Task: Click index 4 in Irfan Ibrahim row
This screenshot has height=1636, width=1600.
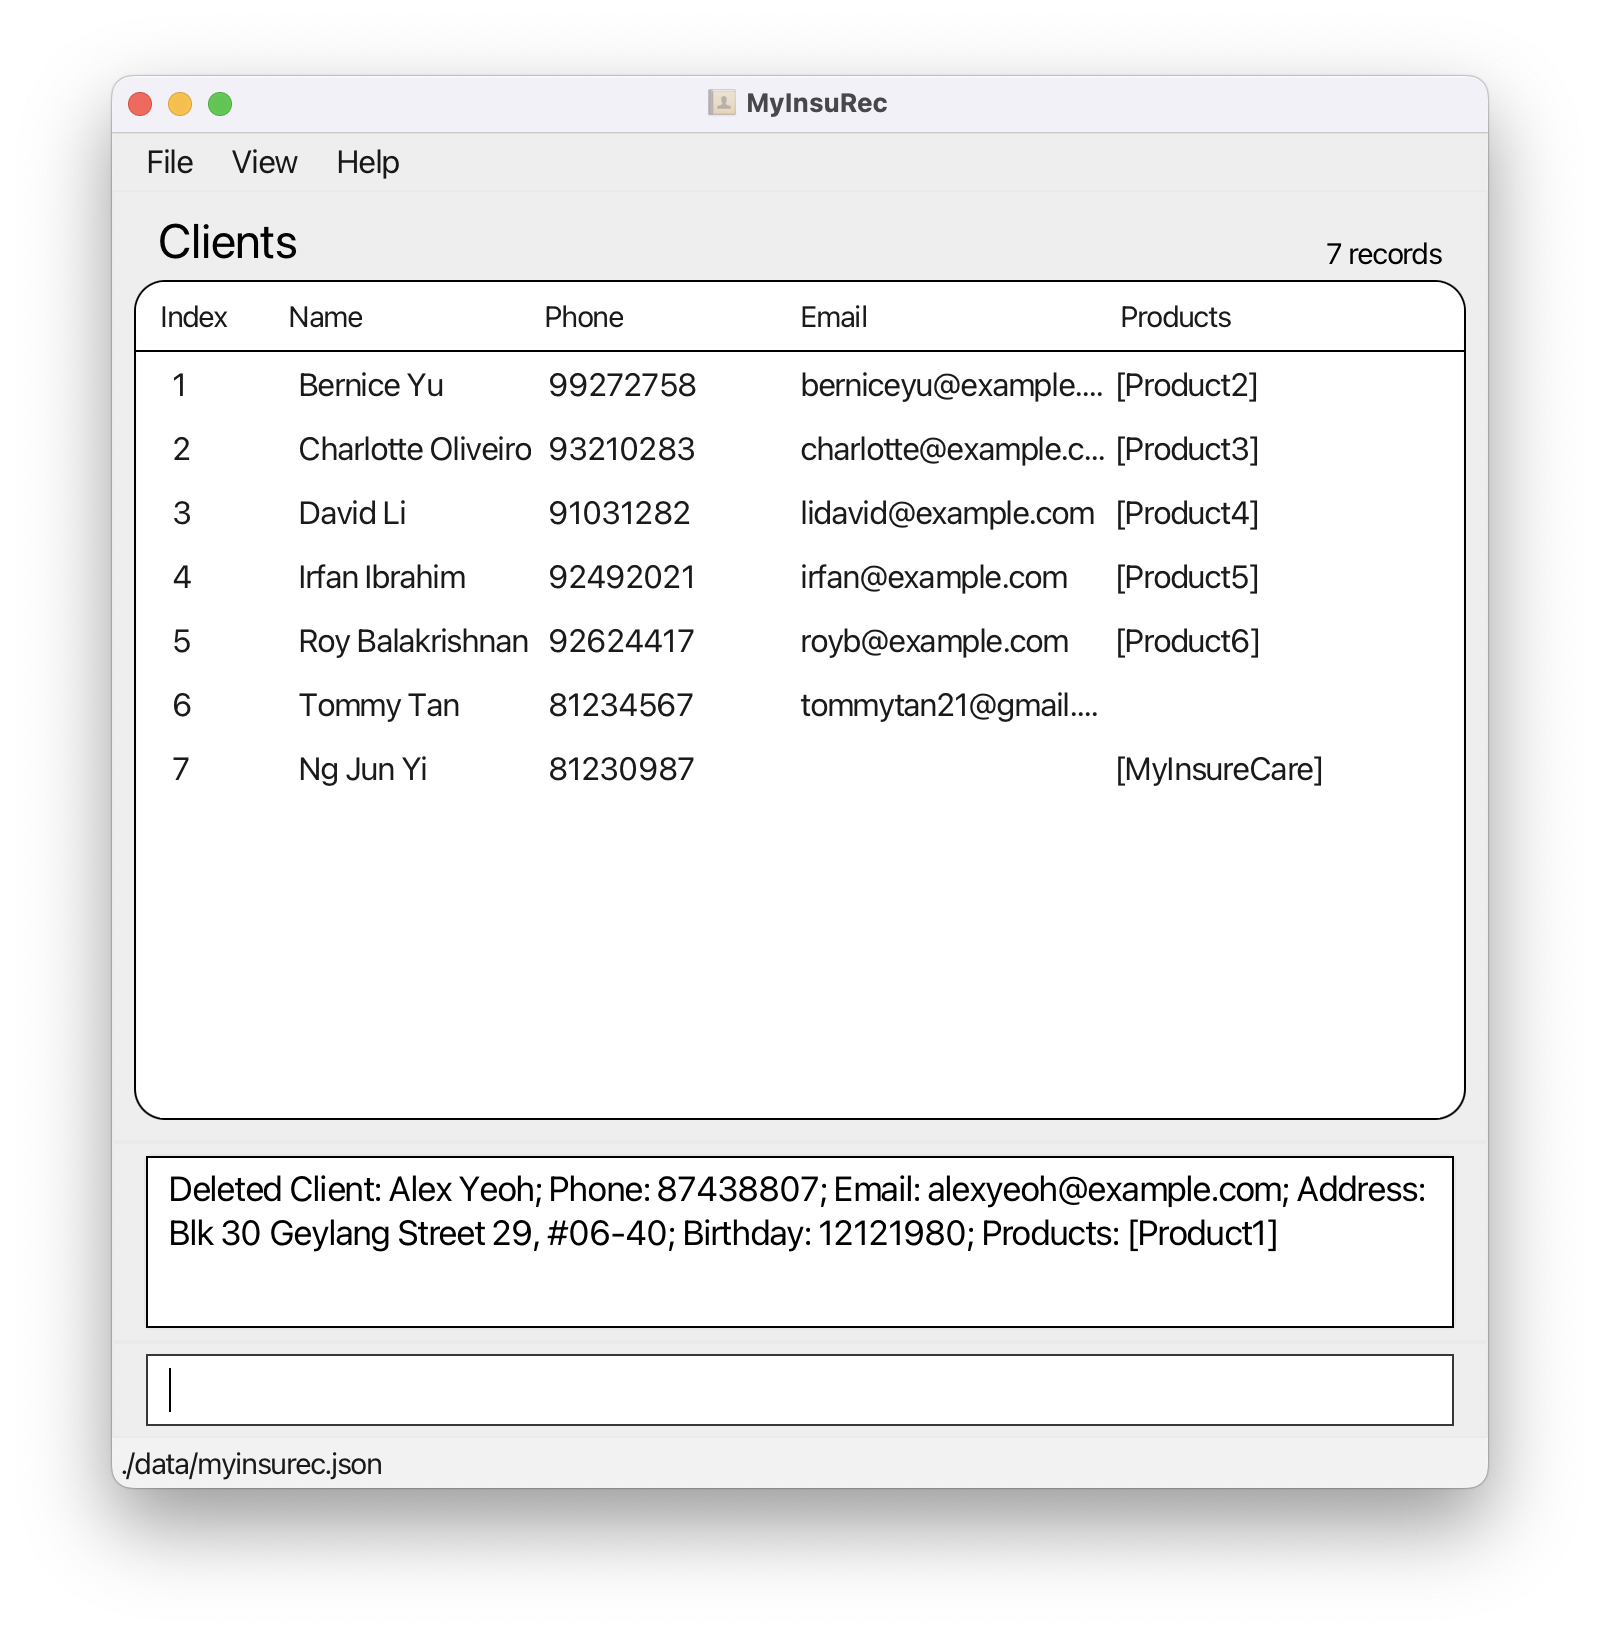Action: (x=181, y=577)
